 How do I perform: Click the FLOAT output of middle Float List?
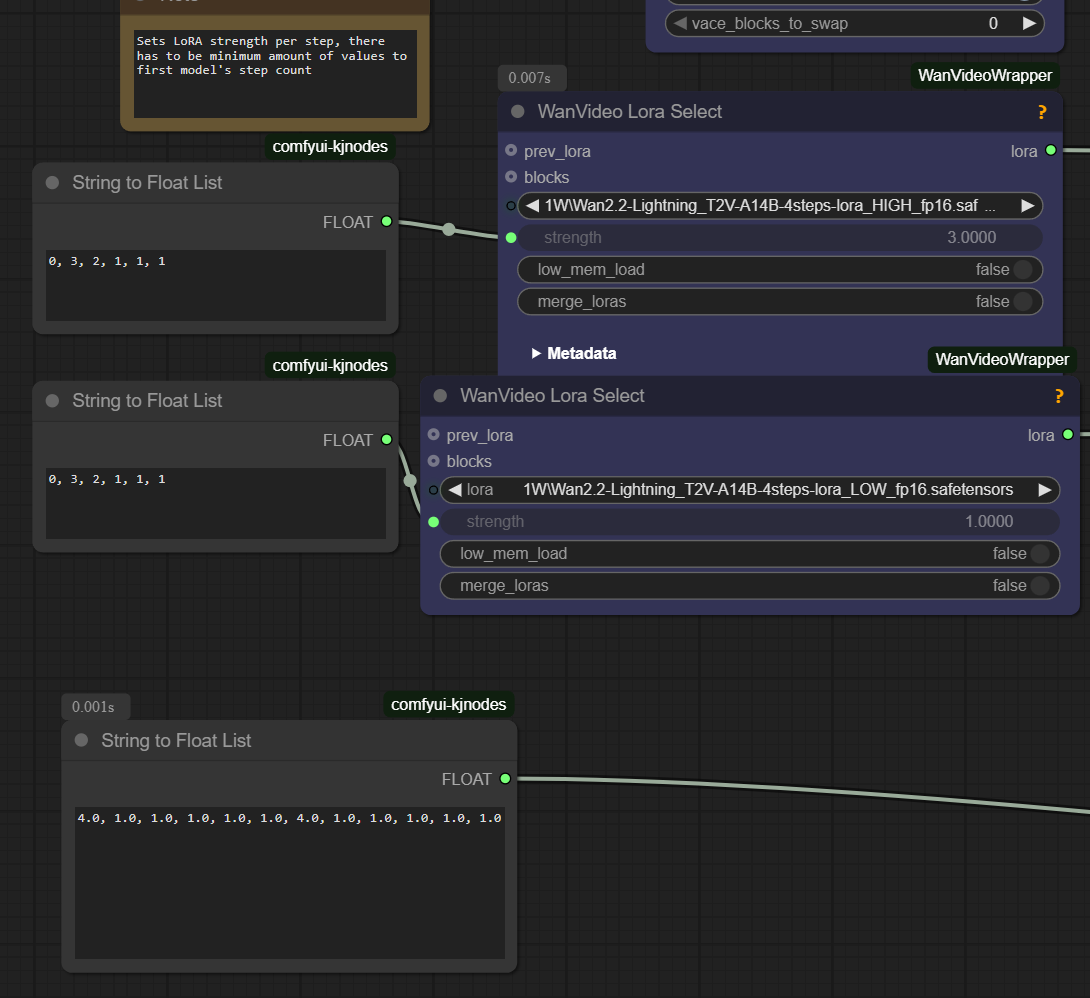click(387, 440)
